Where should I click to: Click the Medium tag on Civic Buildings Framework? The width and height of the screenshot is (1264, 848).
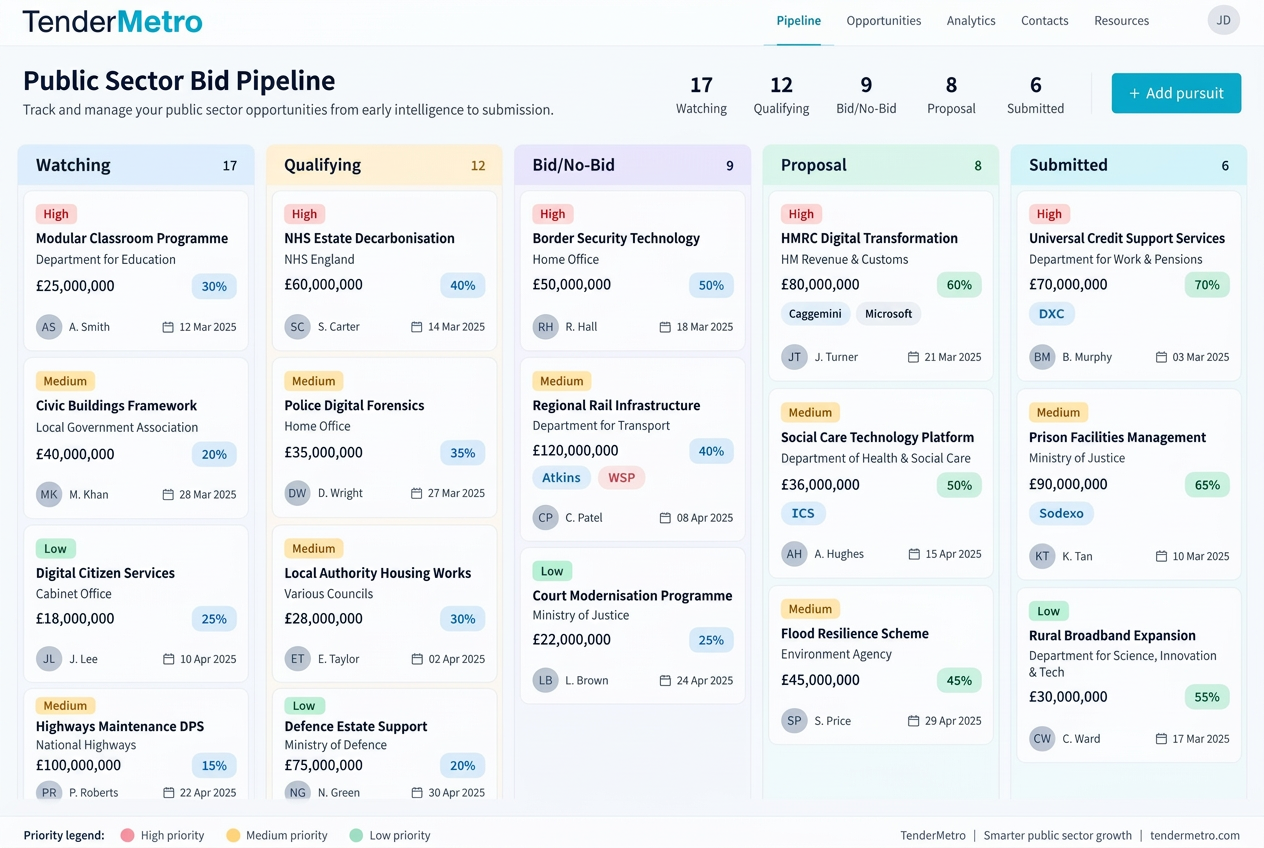(65, 381)
